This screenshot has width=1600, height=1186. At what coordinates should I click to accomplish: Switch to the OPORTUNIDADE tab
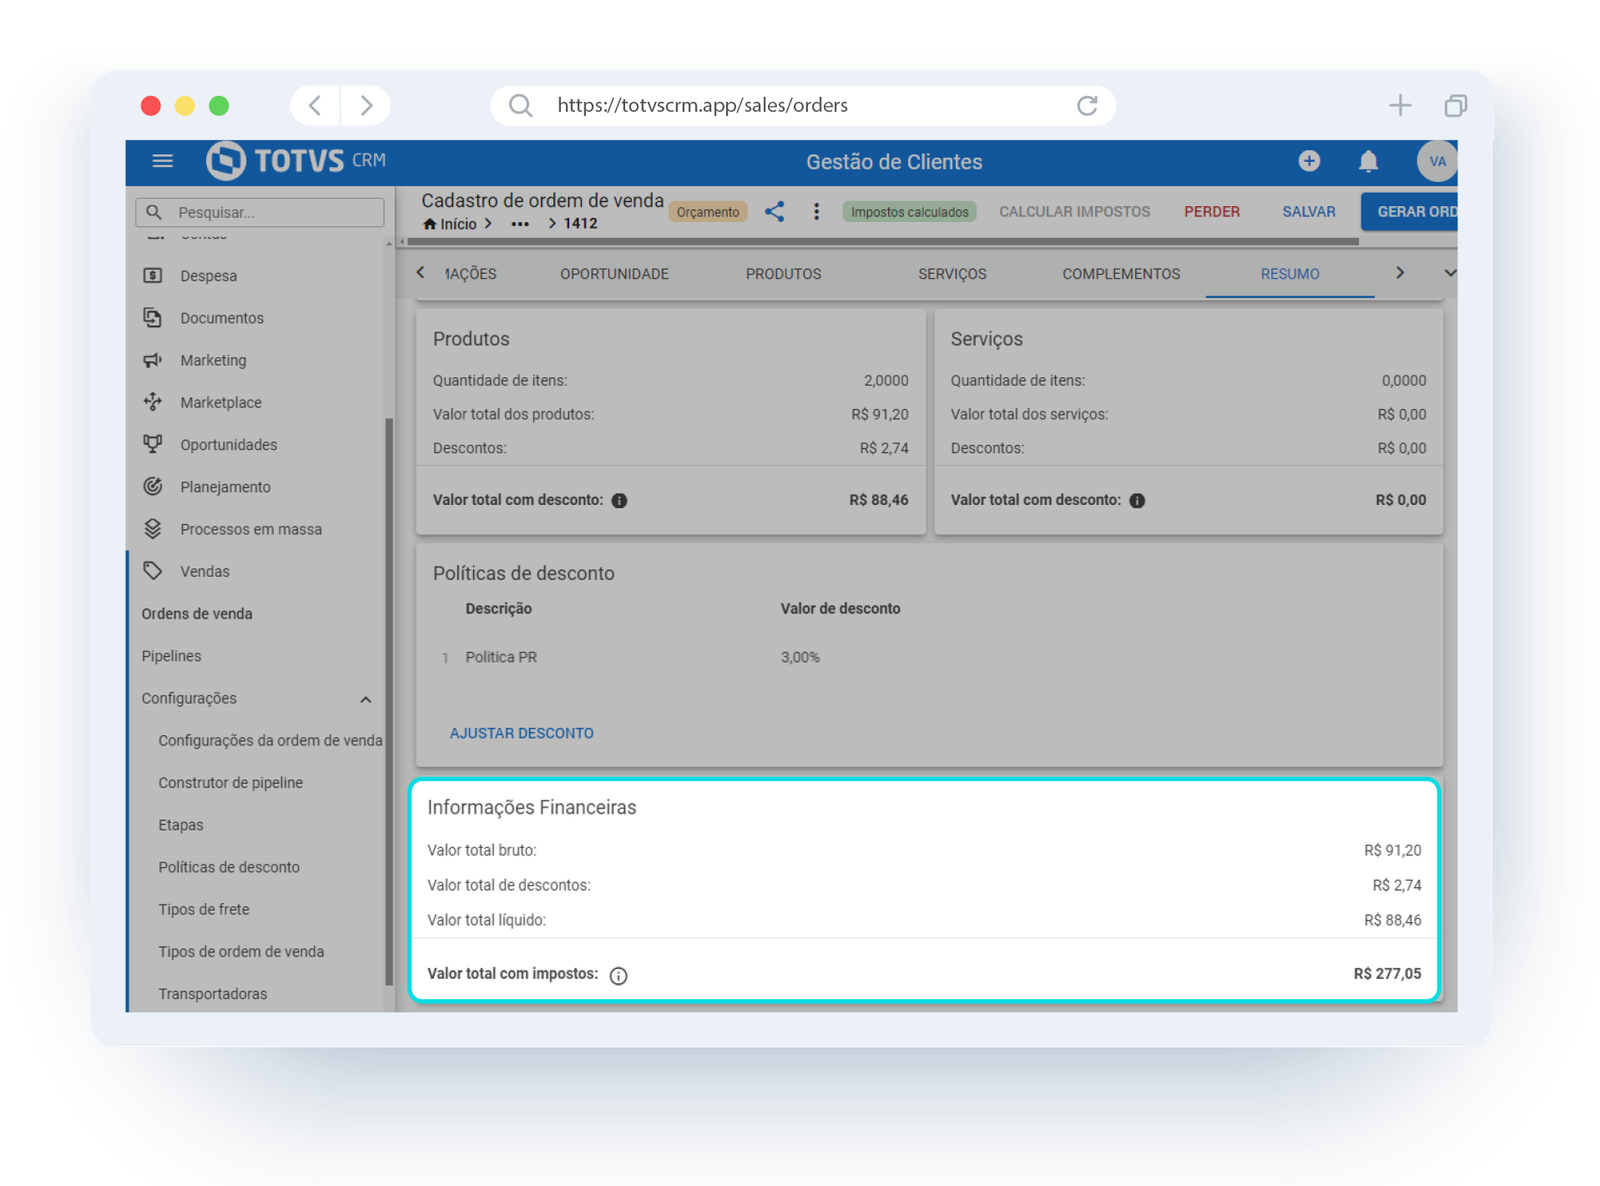pyautogui.click(x=614, y=274)
